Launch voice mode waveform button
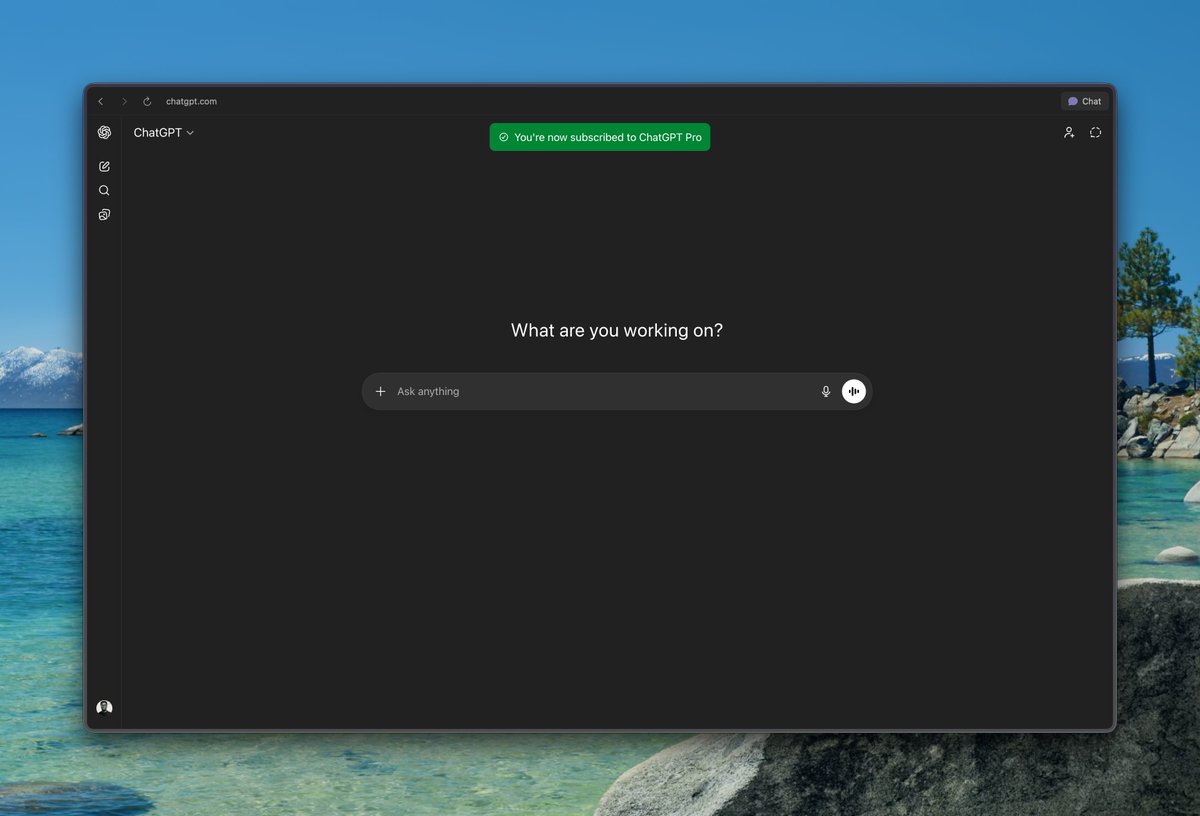The height and width of the screenshot is (816, 1200). tap(853, 391)
